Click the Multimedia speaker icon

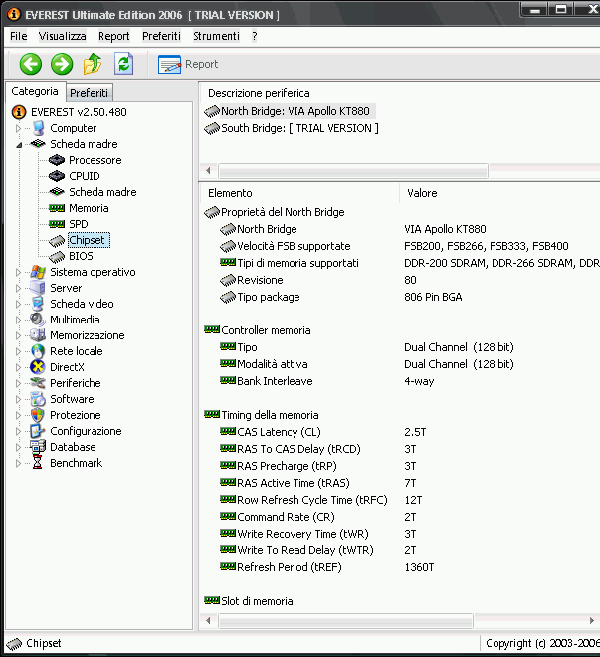tap(38, 320)
